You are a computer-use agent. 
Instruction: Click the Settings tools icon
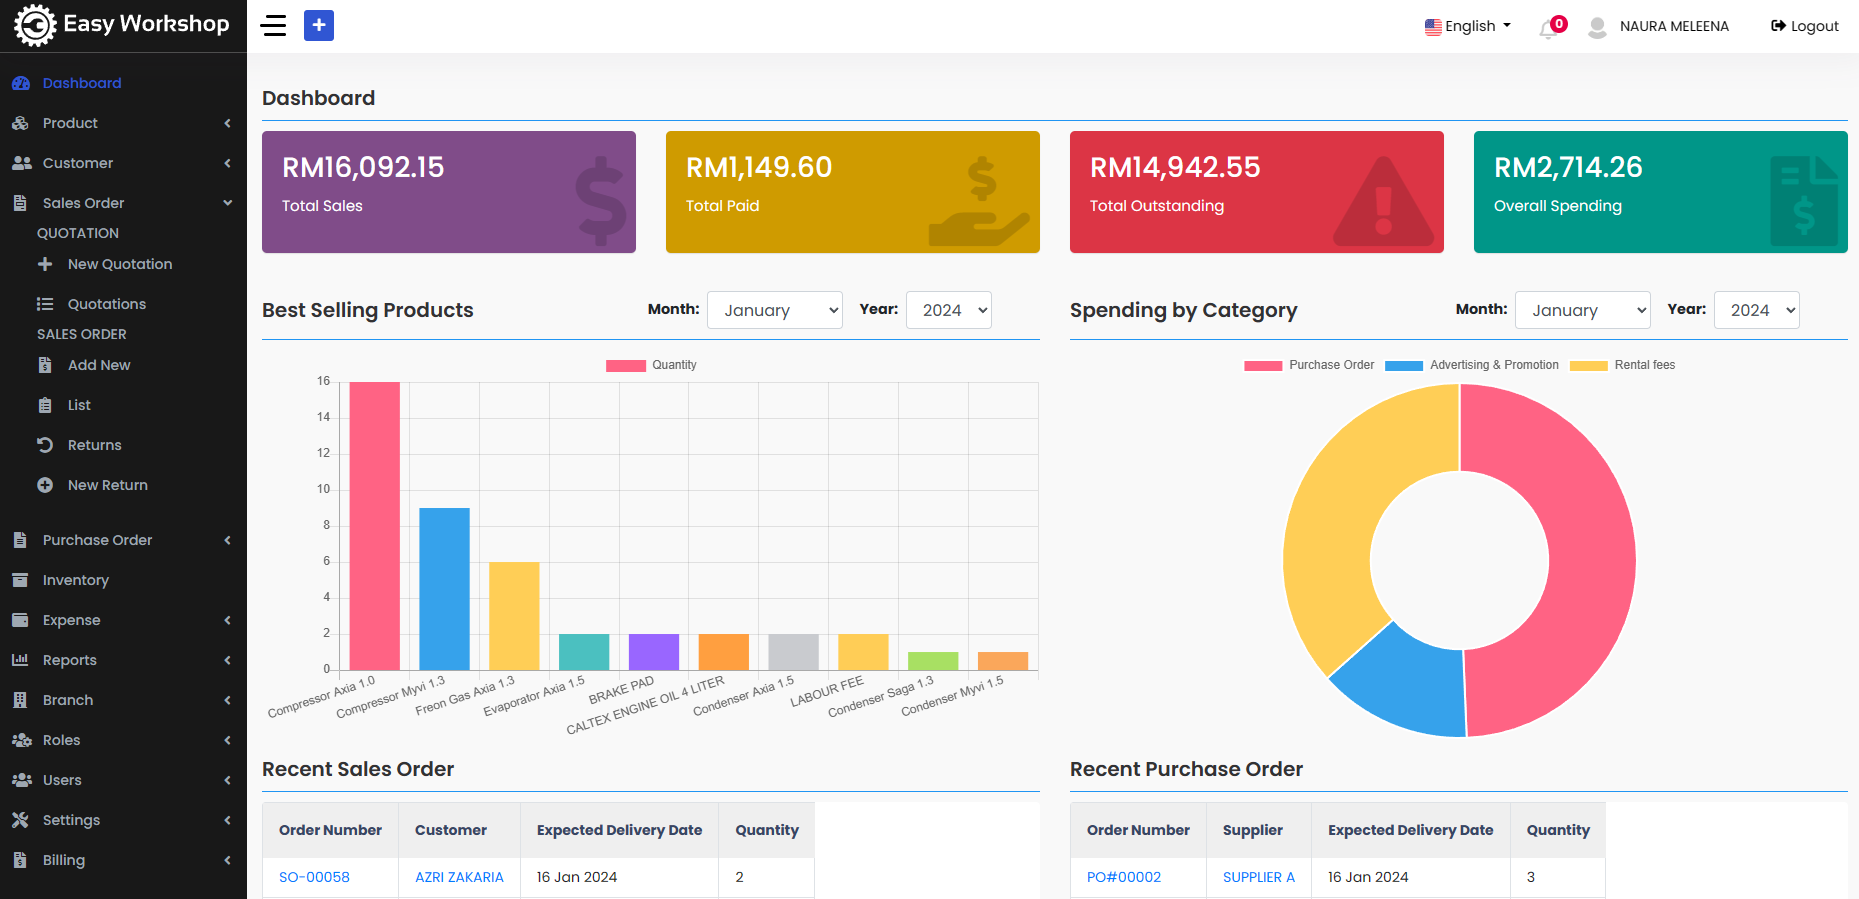[x=20, y=820]
